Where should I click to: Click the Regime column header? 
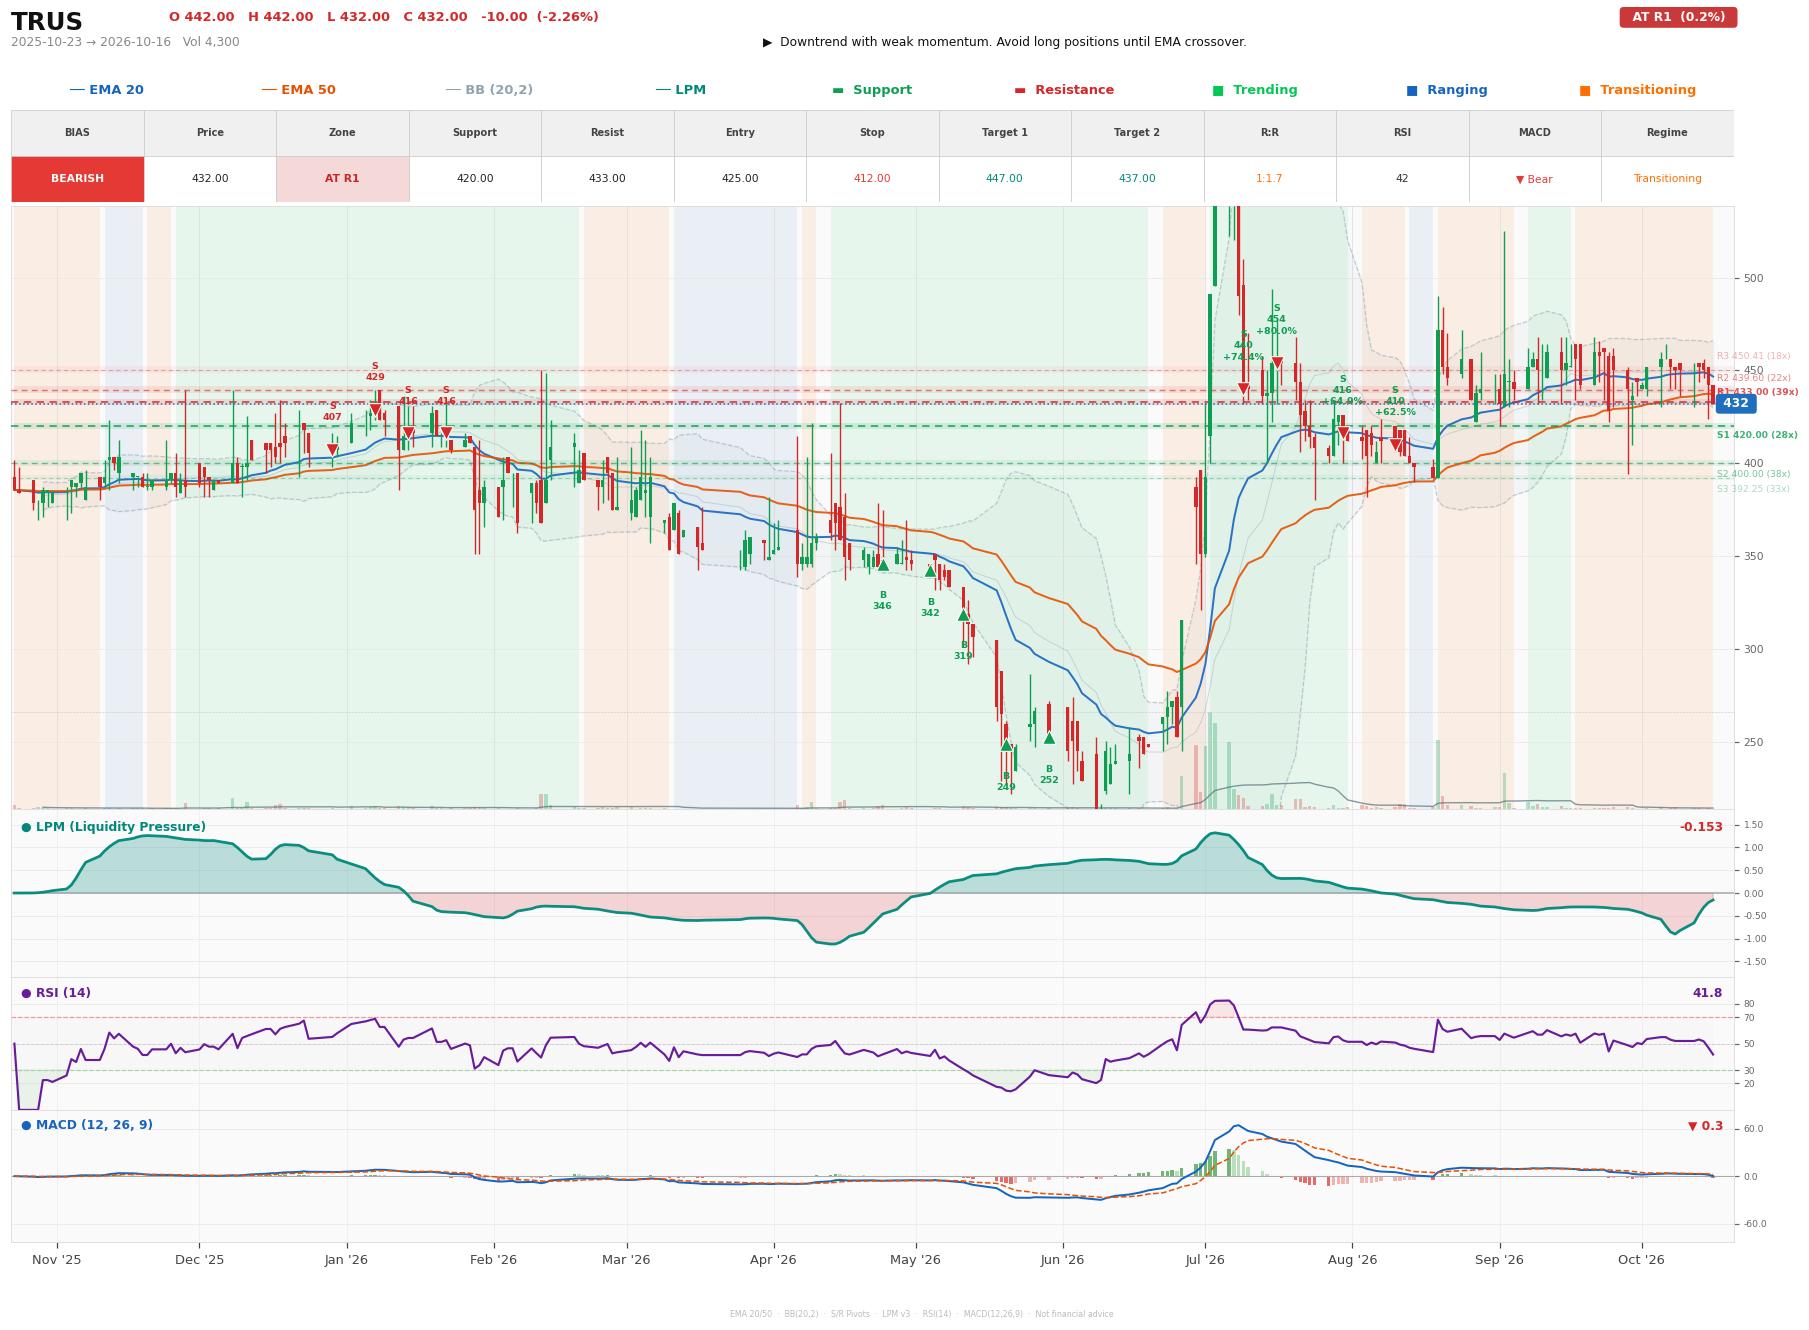(x=1667, y=133)
